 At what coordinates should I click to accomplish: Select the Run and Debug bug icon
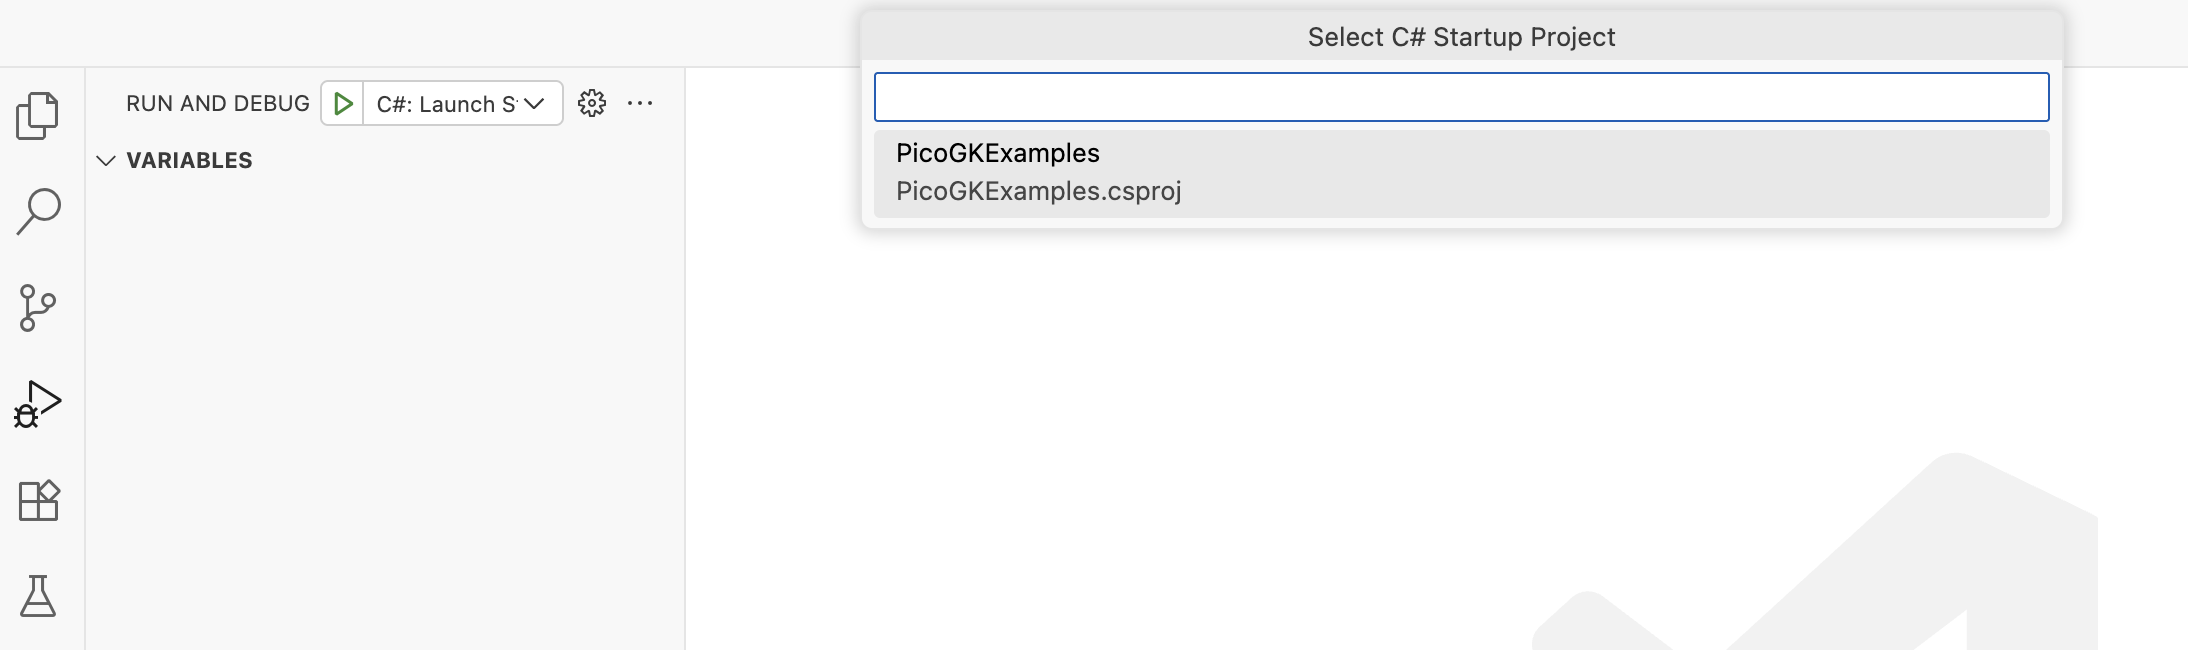tap(38, 404)
